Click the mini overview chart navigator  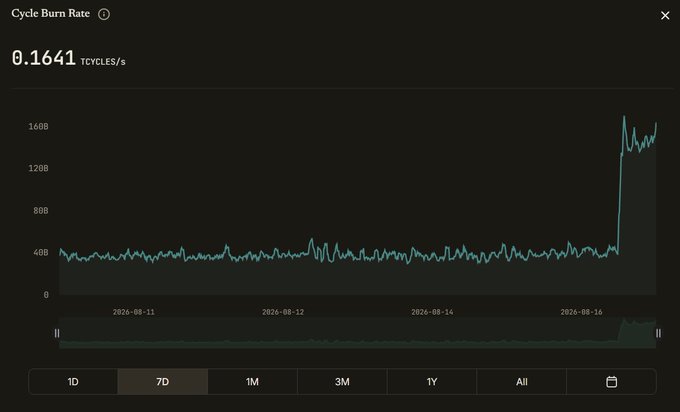coord(357,333)
